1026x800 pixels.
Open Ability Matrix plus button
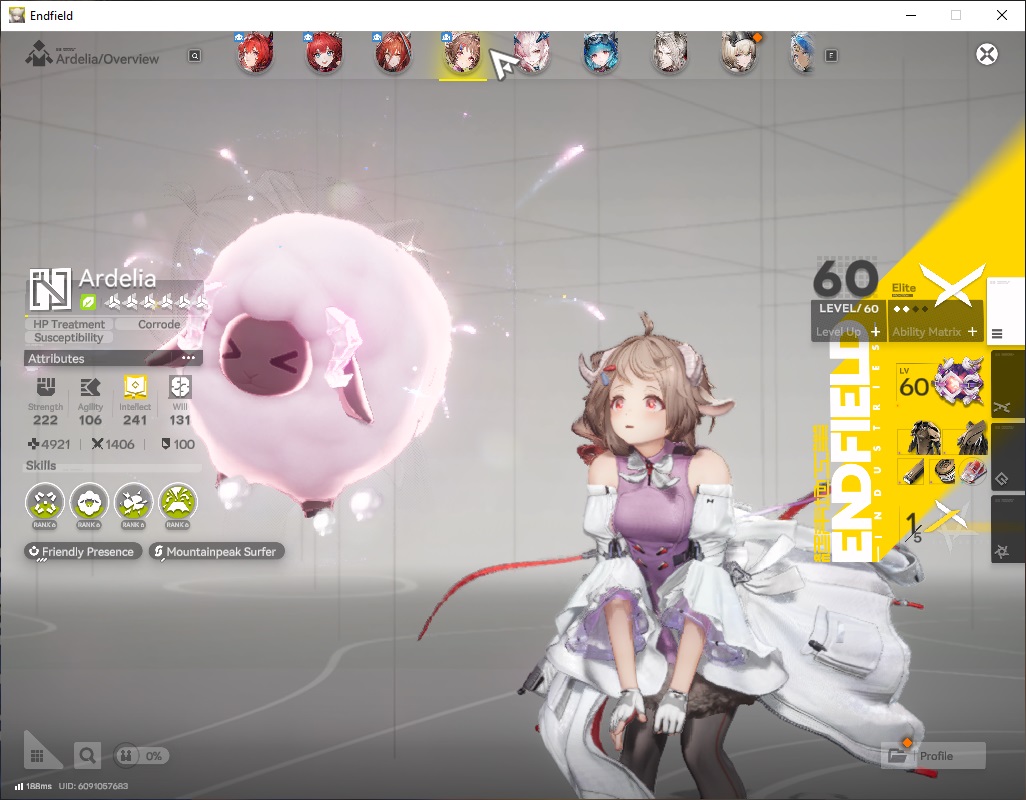[x=972, y=332]
